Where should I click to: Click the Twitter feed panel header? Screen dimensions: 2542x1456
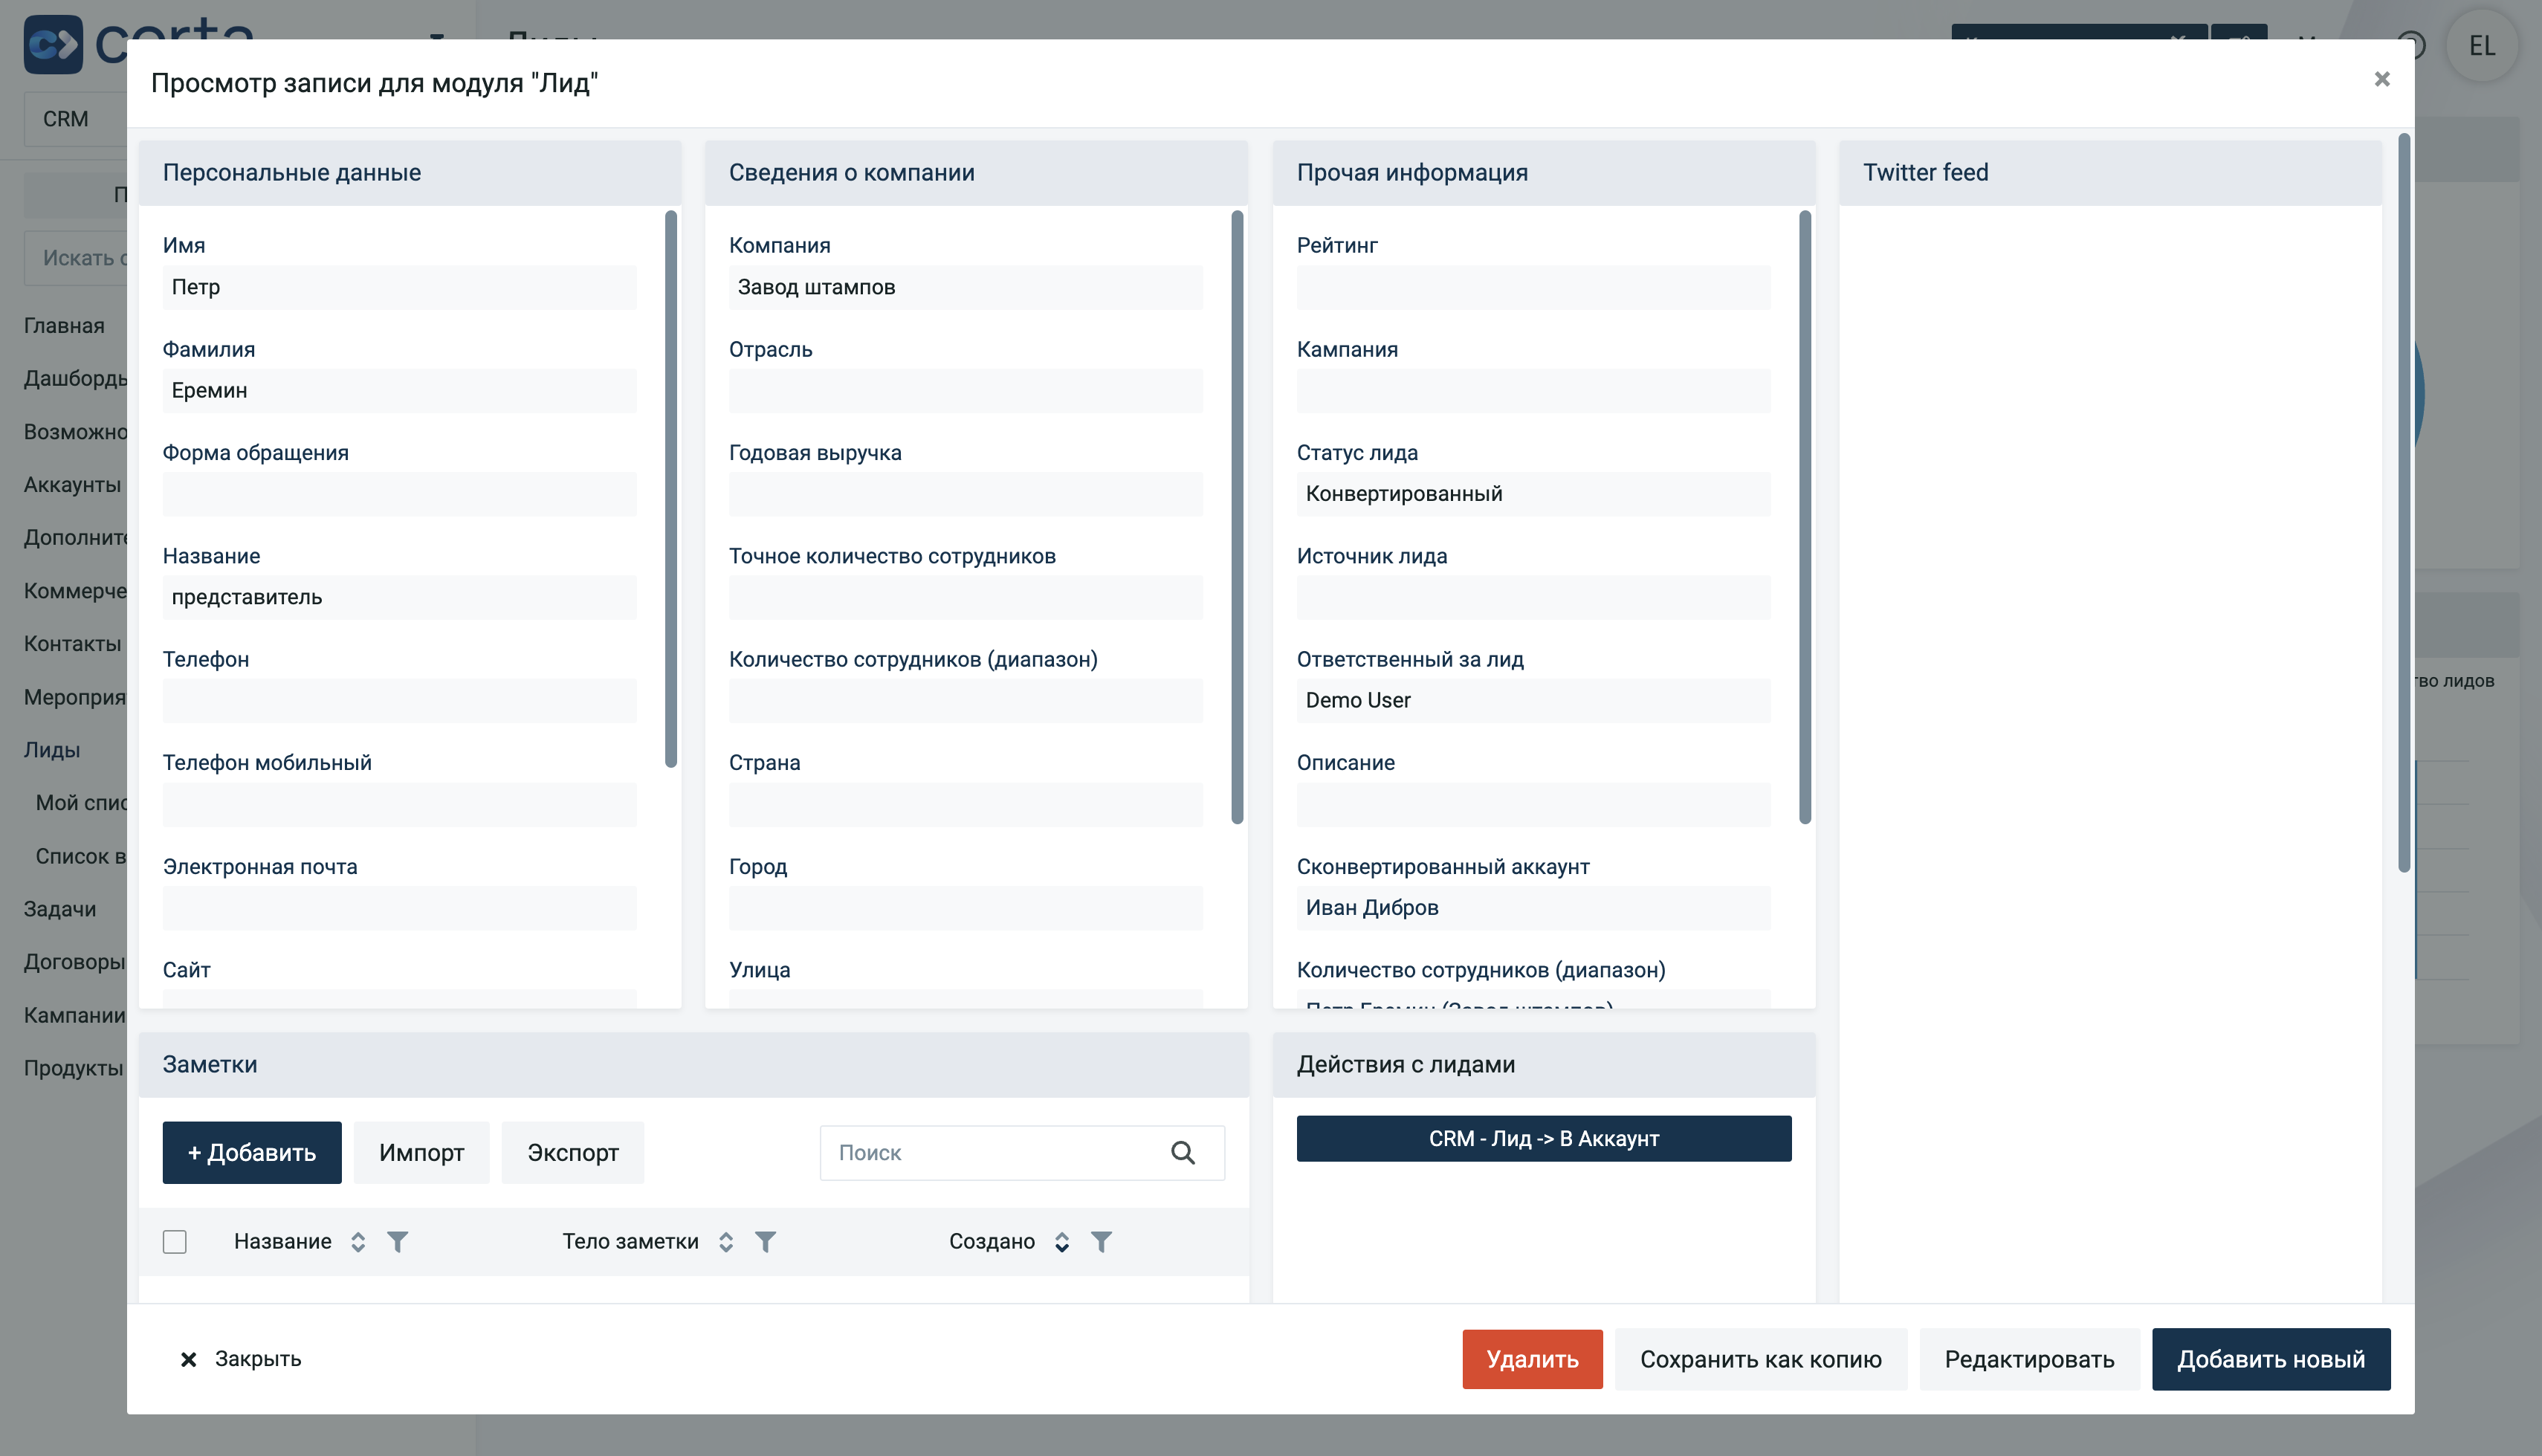pos(2110,173)
